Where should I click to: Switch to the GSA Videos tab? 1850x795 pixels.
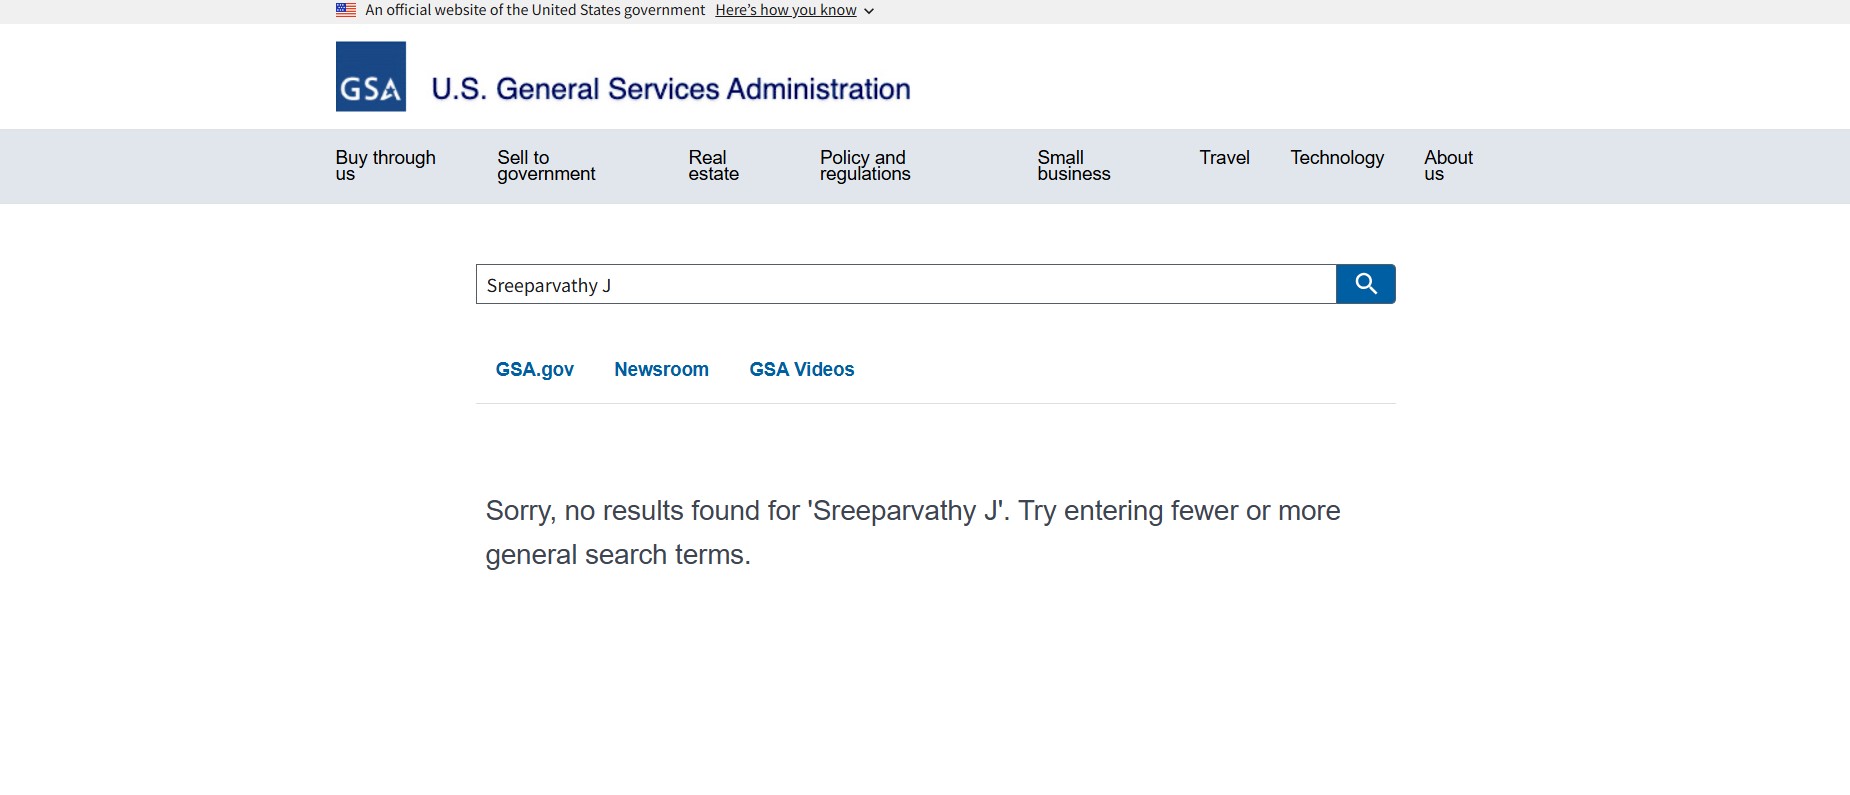(802, 369)
